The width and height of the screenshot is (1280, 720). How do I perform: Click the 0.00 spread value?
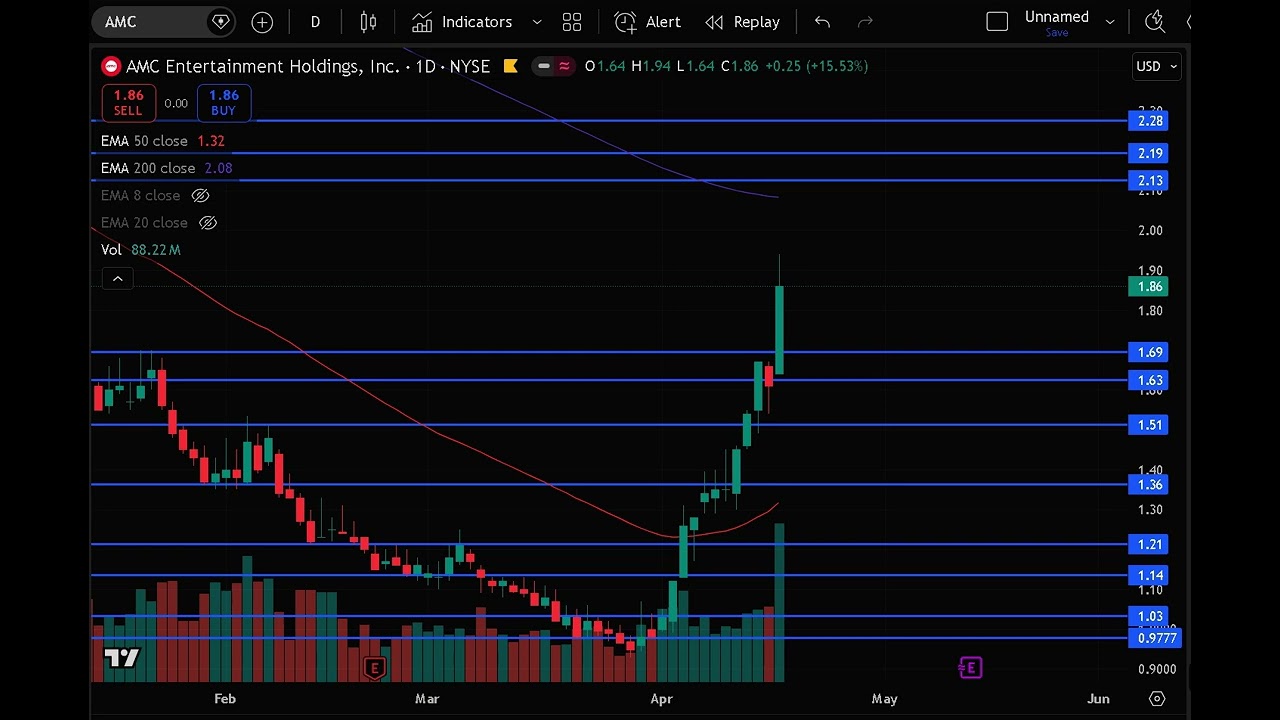coord(176,103)
